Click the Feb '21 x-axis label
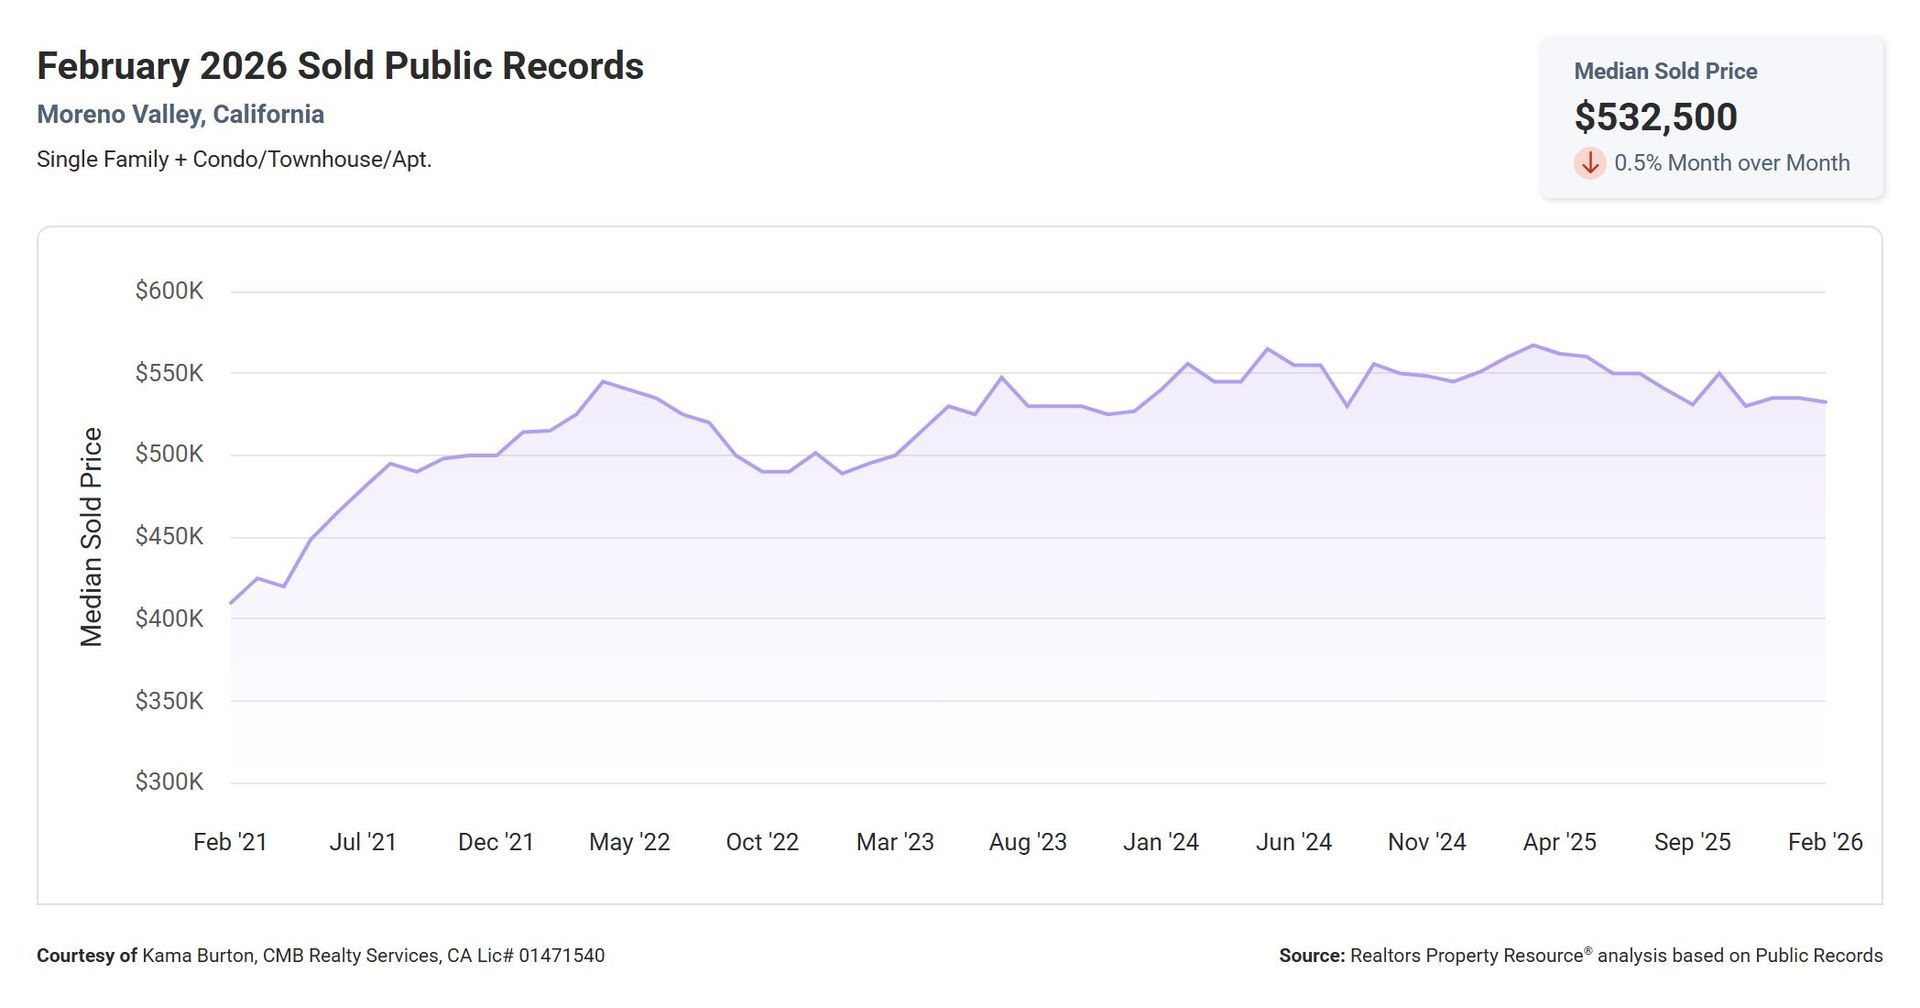The width and height of the screenshot is (1920, 1008). coord(230,842)
